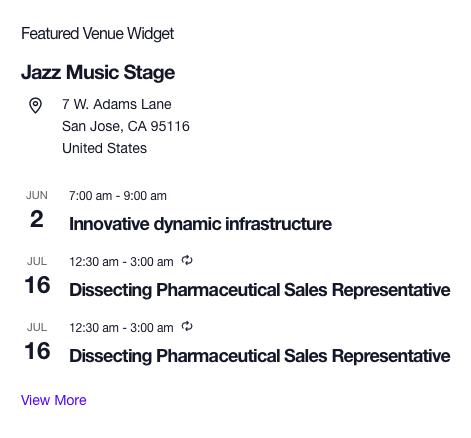The image size is (471, 438).
Task: Select the San Jose, CA 95116 line
Action: click(126, 126)
